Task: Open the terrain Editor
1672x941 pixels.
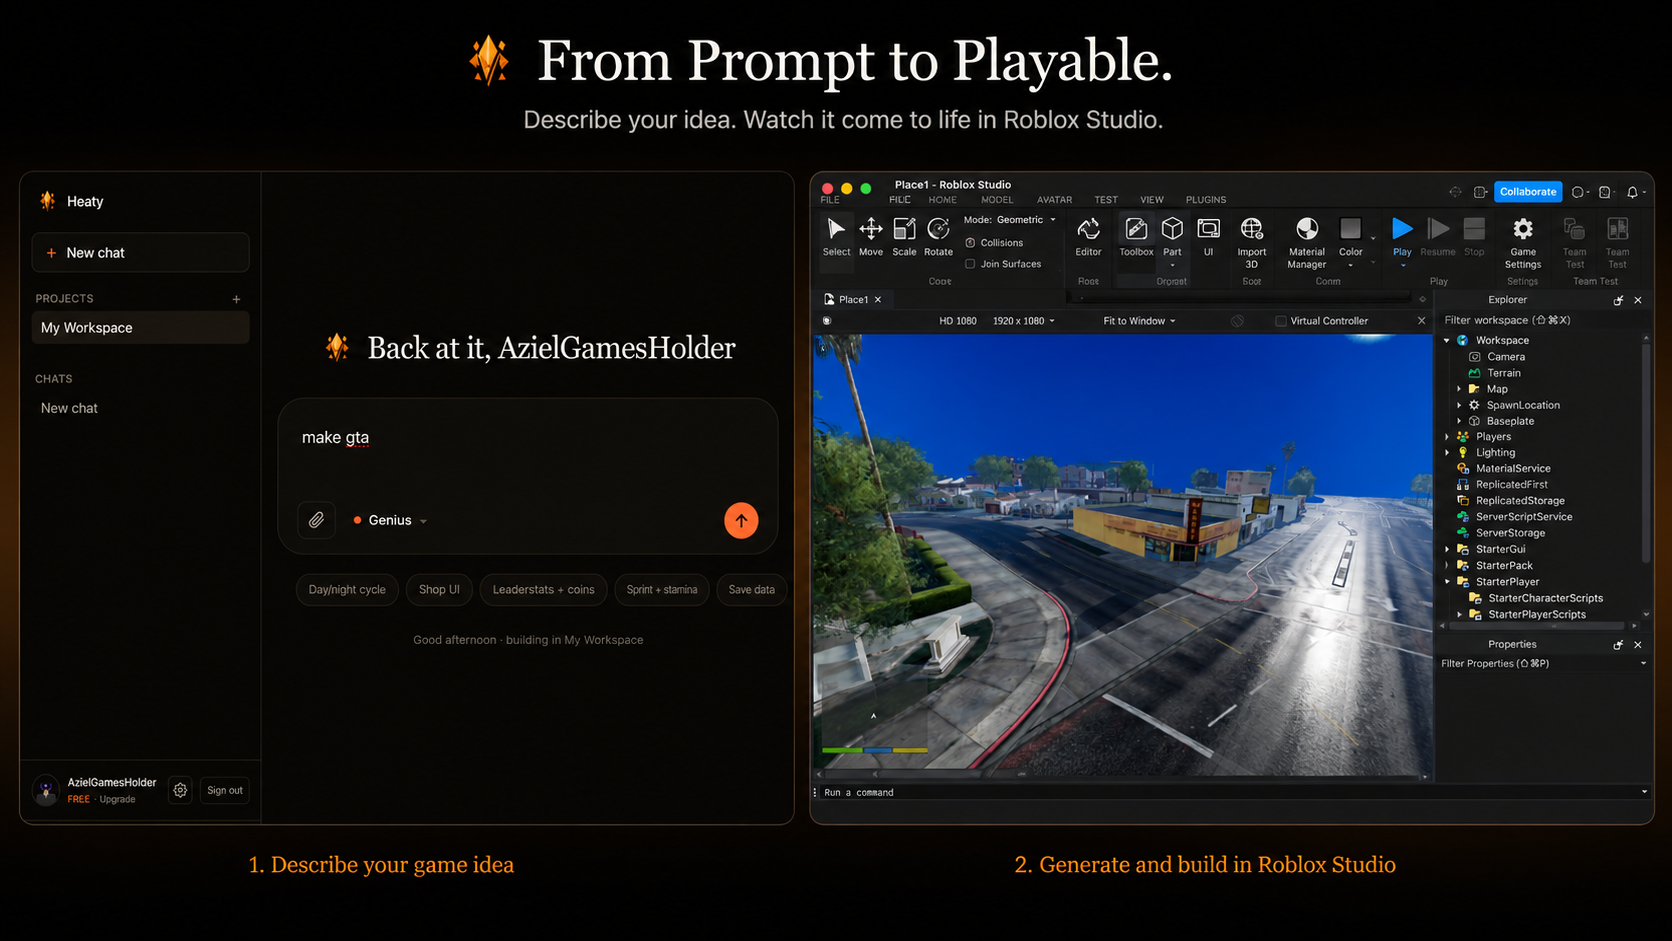Action: point(1088,237)
